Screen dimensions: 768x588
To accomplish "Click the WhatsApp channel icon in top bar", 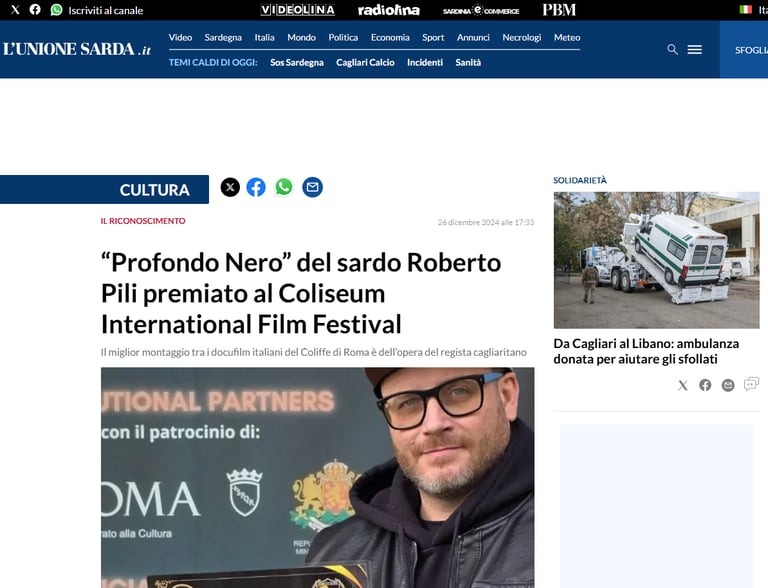I will 57,10.
